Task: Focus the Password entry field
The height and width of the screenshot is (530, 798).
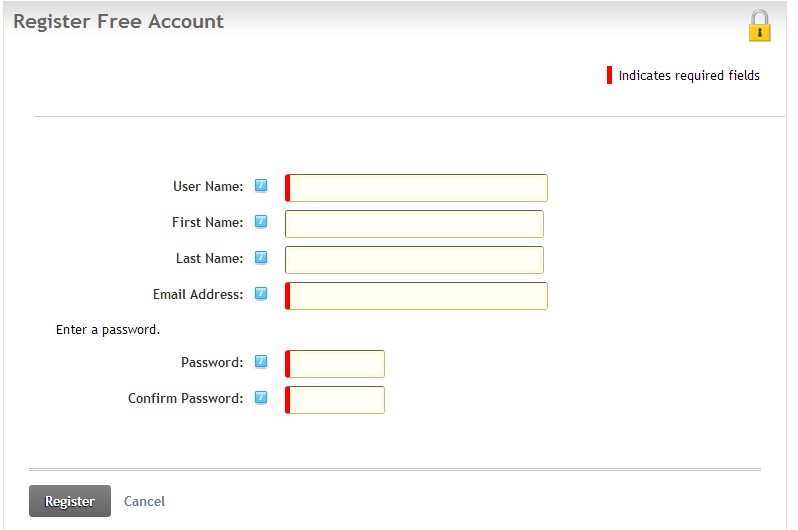Action: click(x=336, y=364)
